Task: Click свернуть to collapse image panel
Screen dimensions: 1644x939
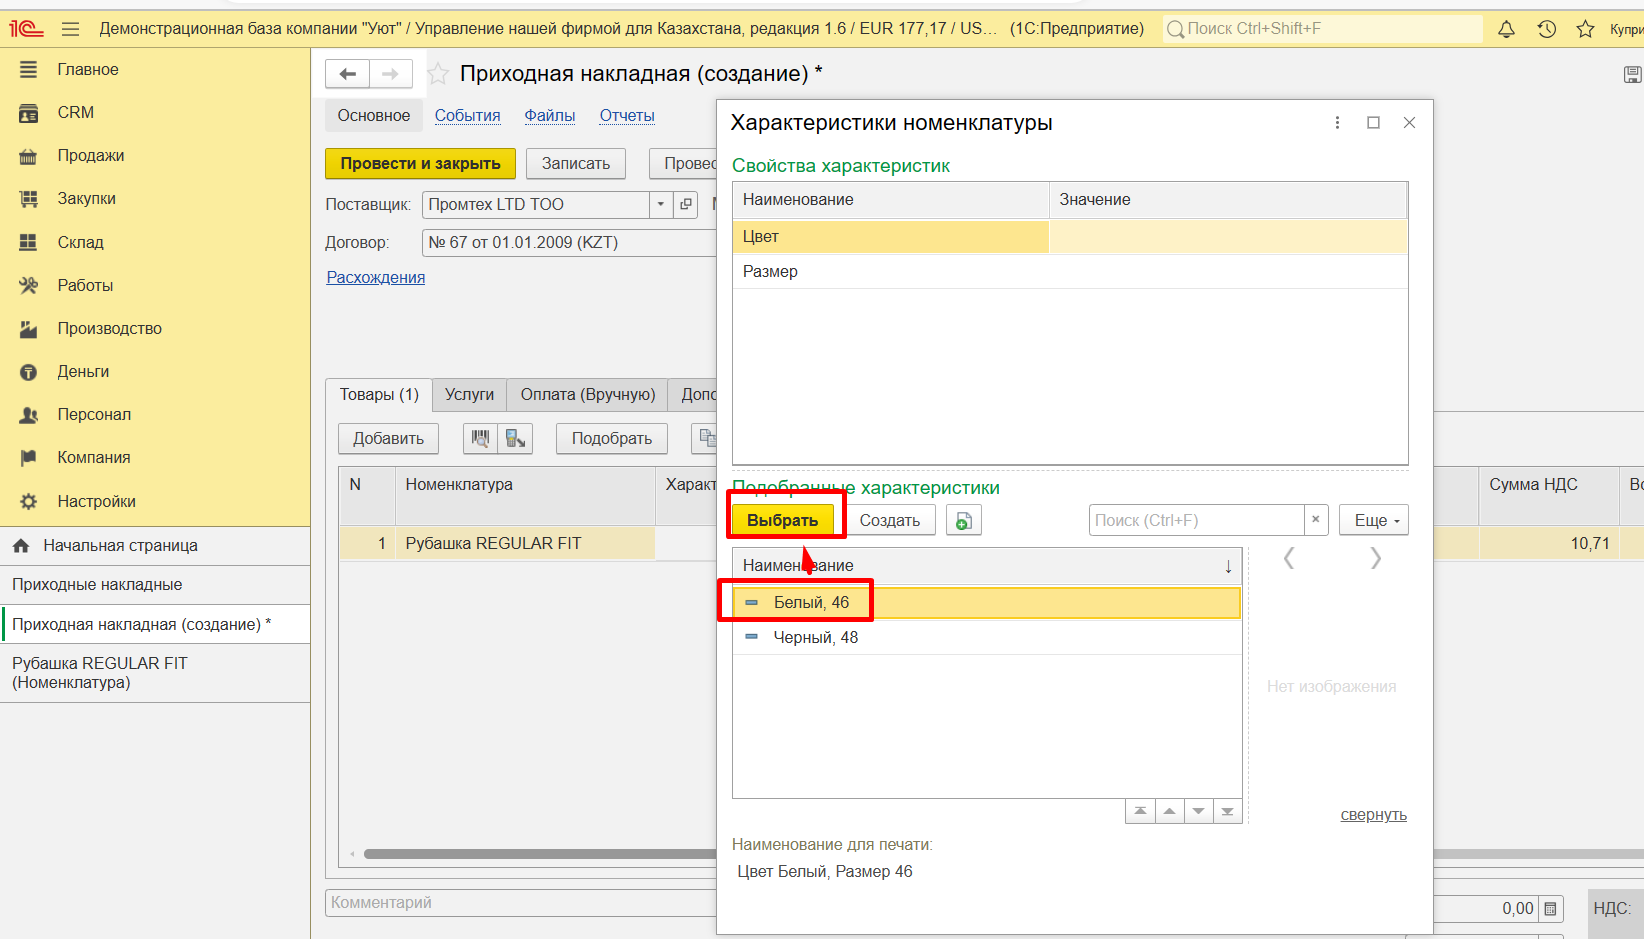Action: (x=1373, y=815)
